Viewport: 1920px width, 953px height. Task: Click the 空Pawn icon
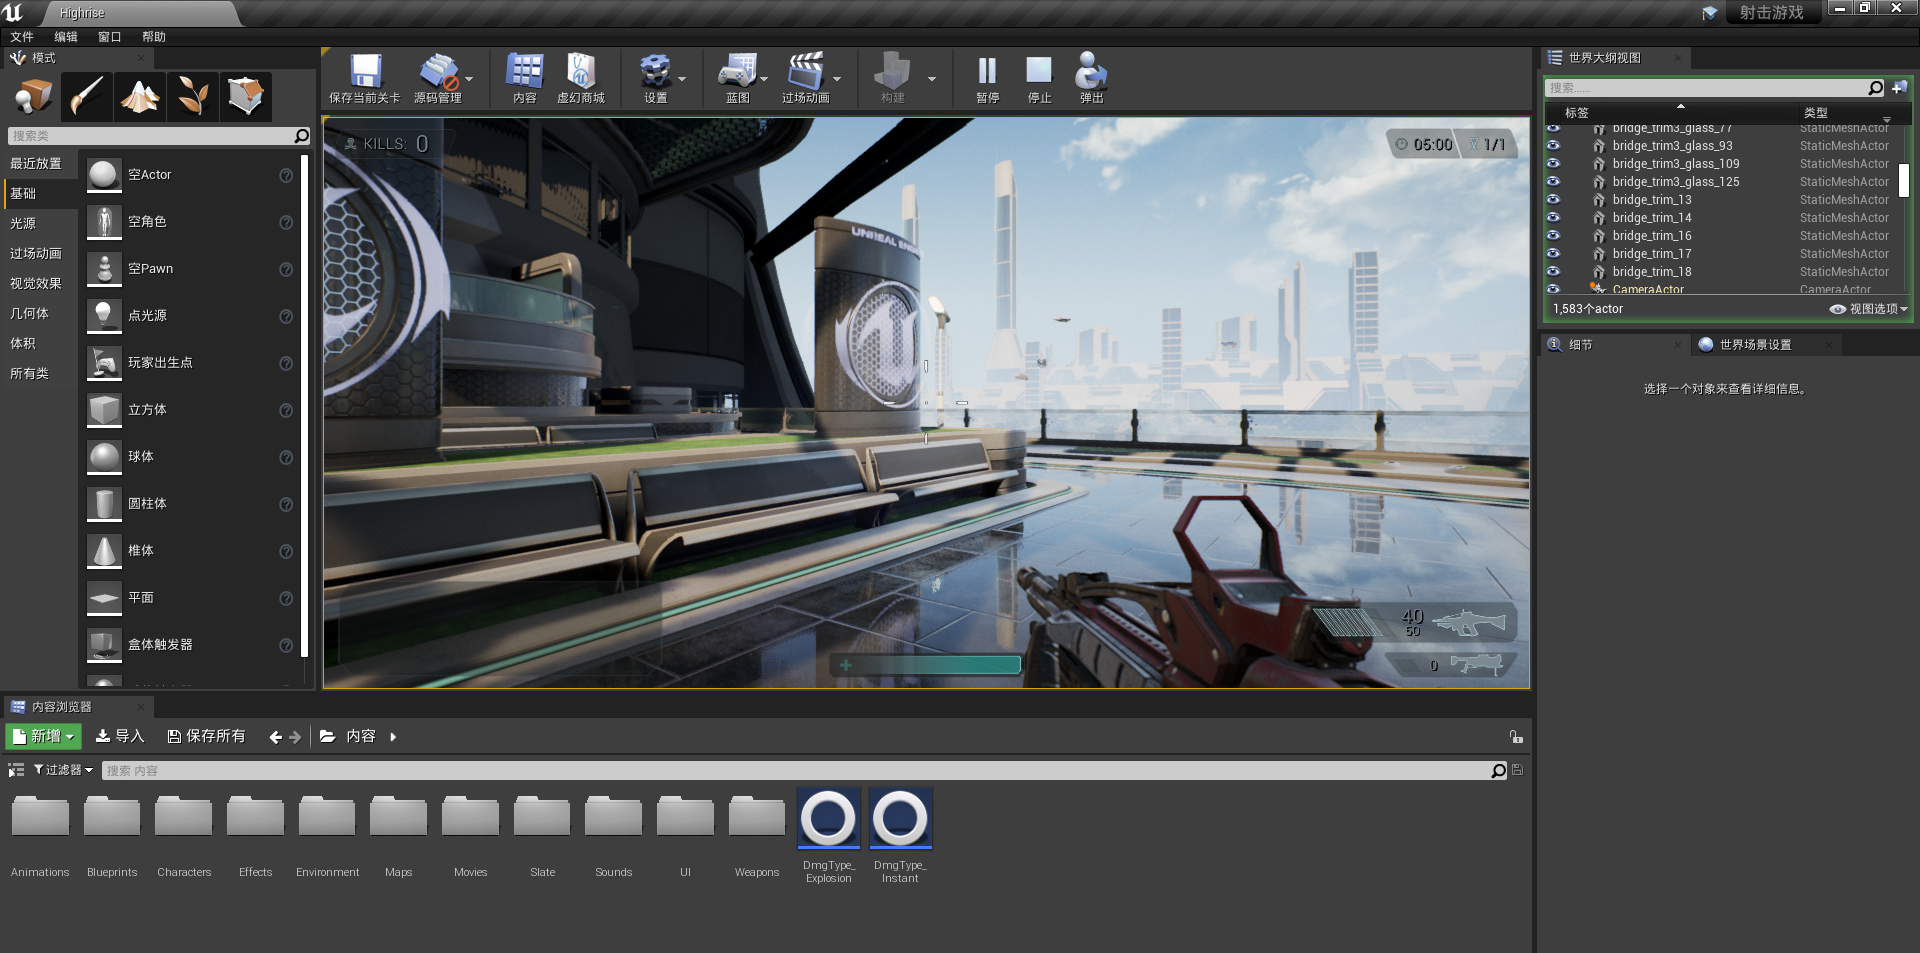click(104, 269)
